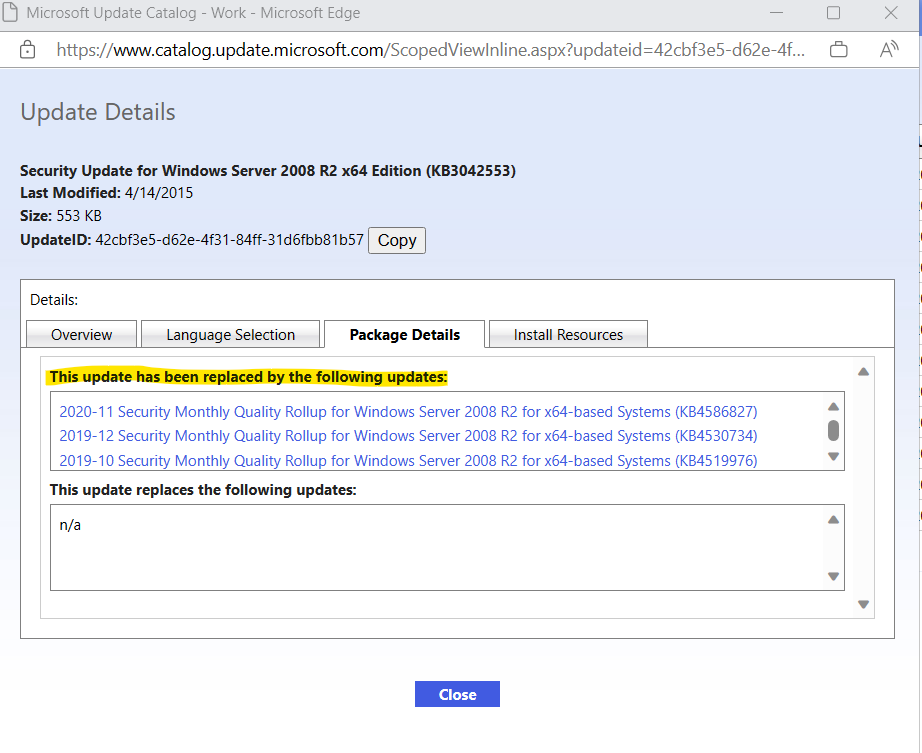Open the Install Resources tab
Viewport: 922px width, 753px height.
point(568,334)
